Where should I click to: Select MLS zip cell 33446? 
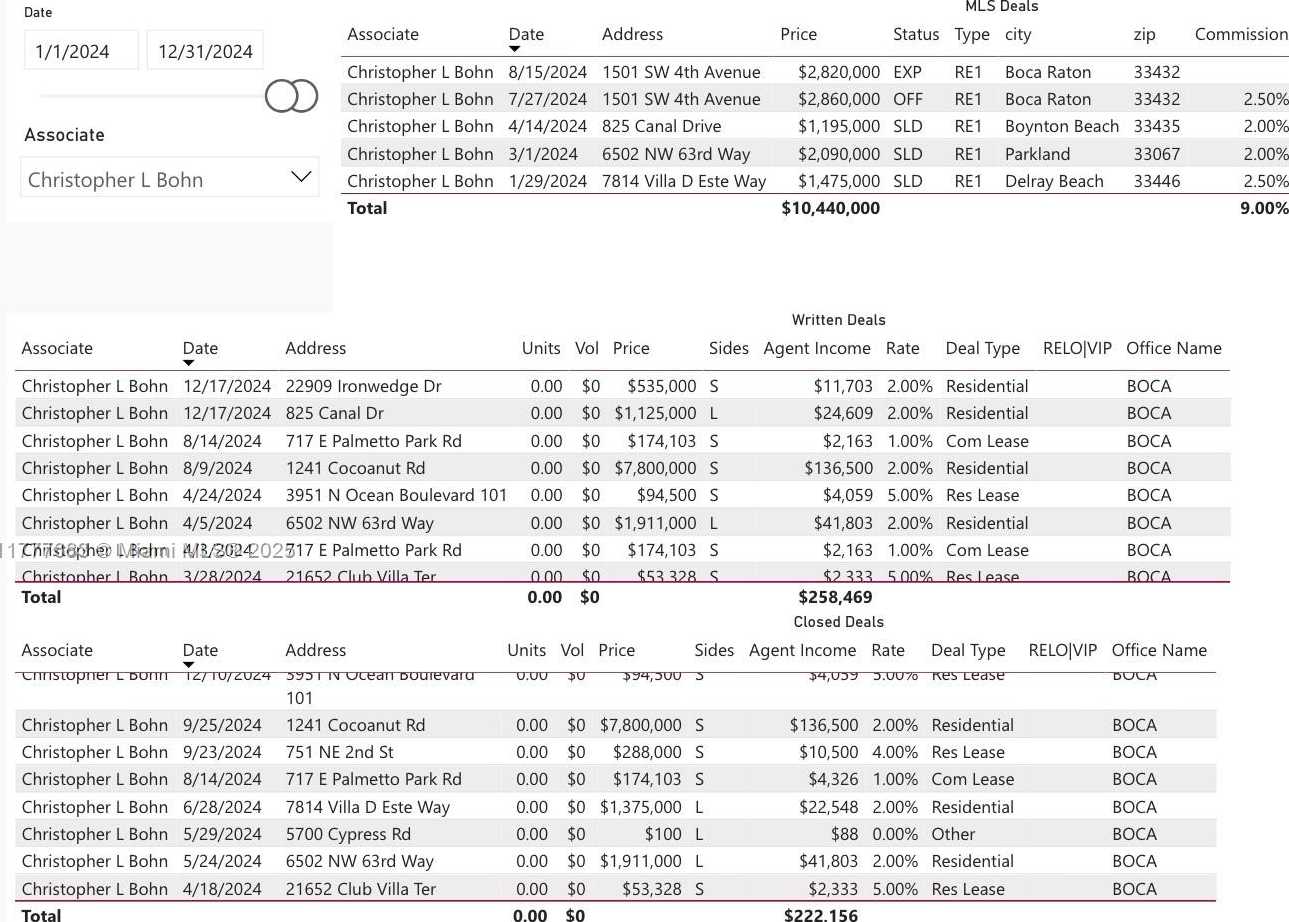(1157, 181)
